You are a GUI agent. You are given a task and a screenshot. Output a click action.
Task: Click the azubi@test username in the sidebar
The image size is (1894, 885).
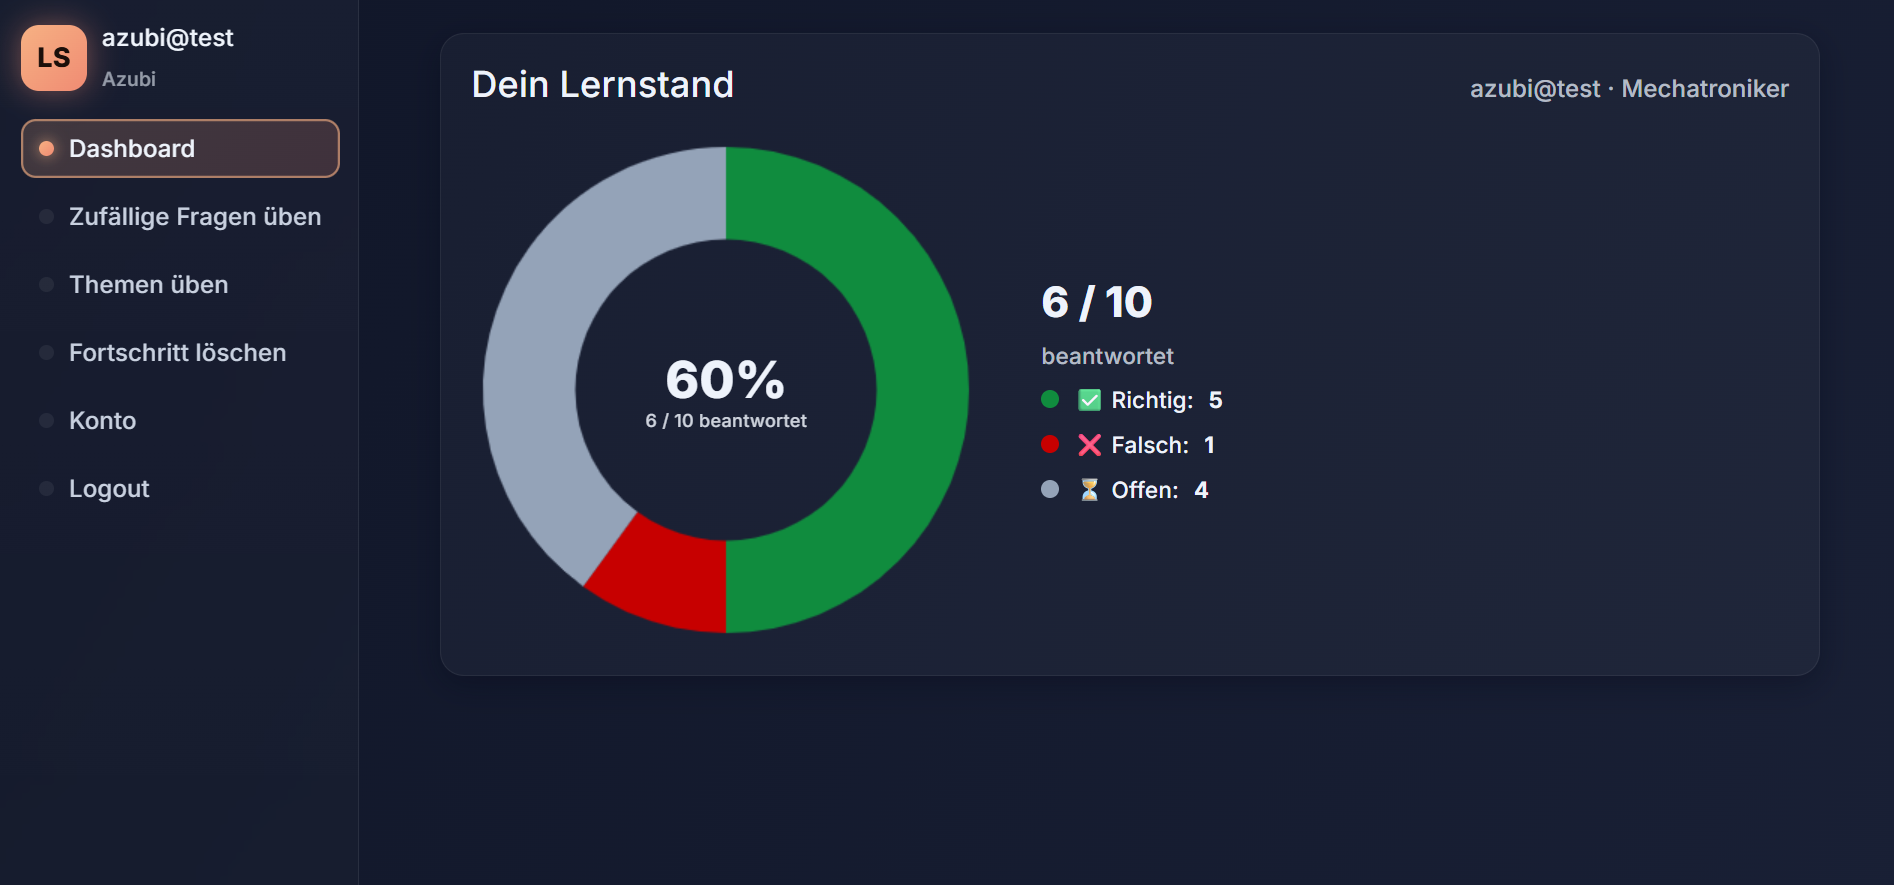pyautogui.click(x=167, y=38)
